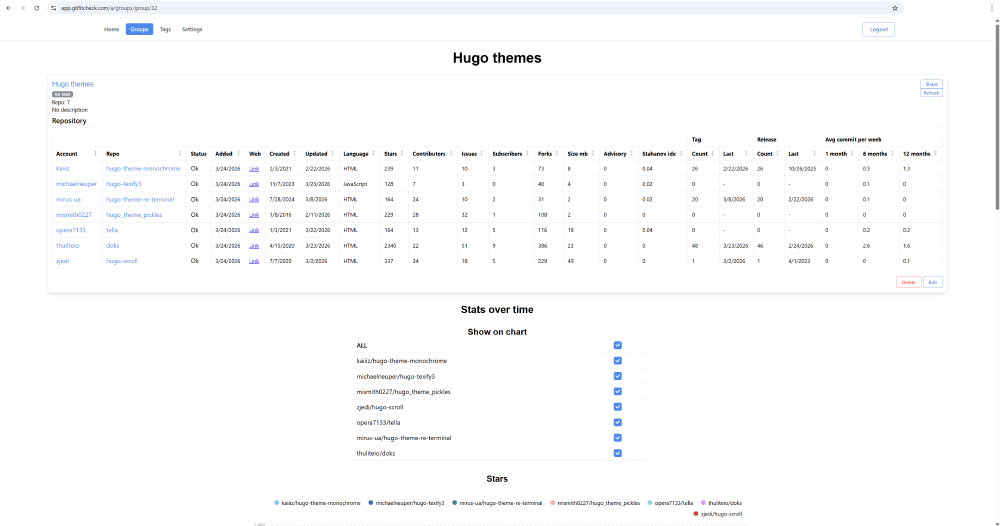Open hugo-theme-re-terminal repo link

tap(140, 200)
